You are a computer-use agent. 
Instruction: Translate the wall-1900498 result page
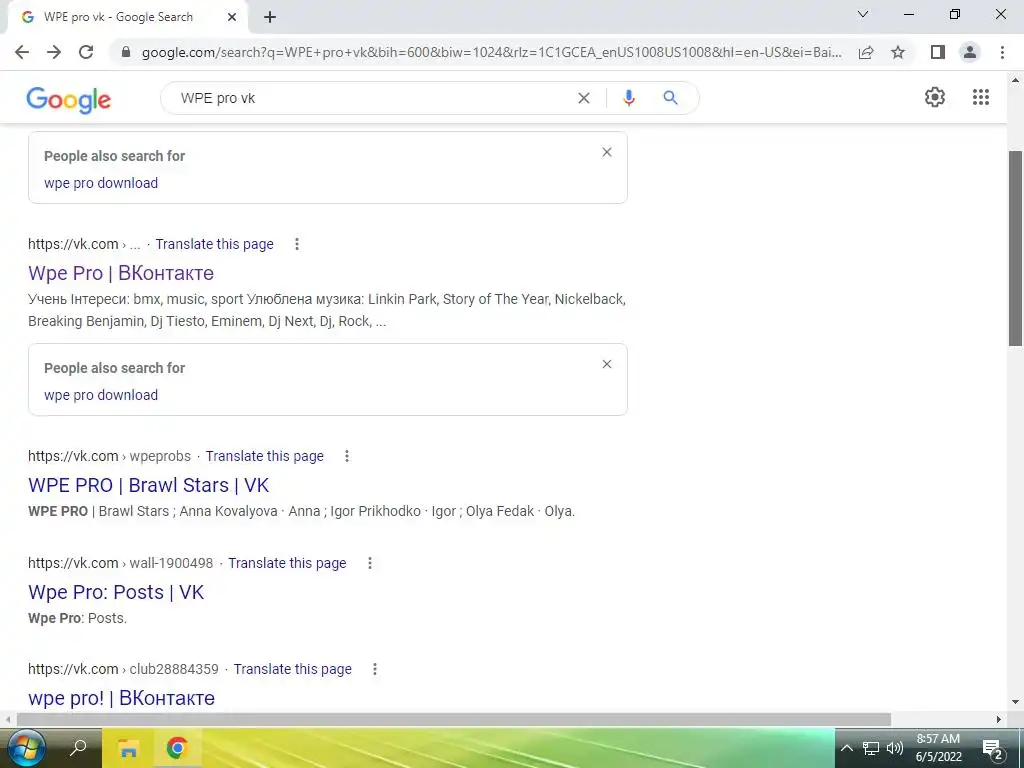tap(287, 563)
